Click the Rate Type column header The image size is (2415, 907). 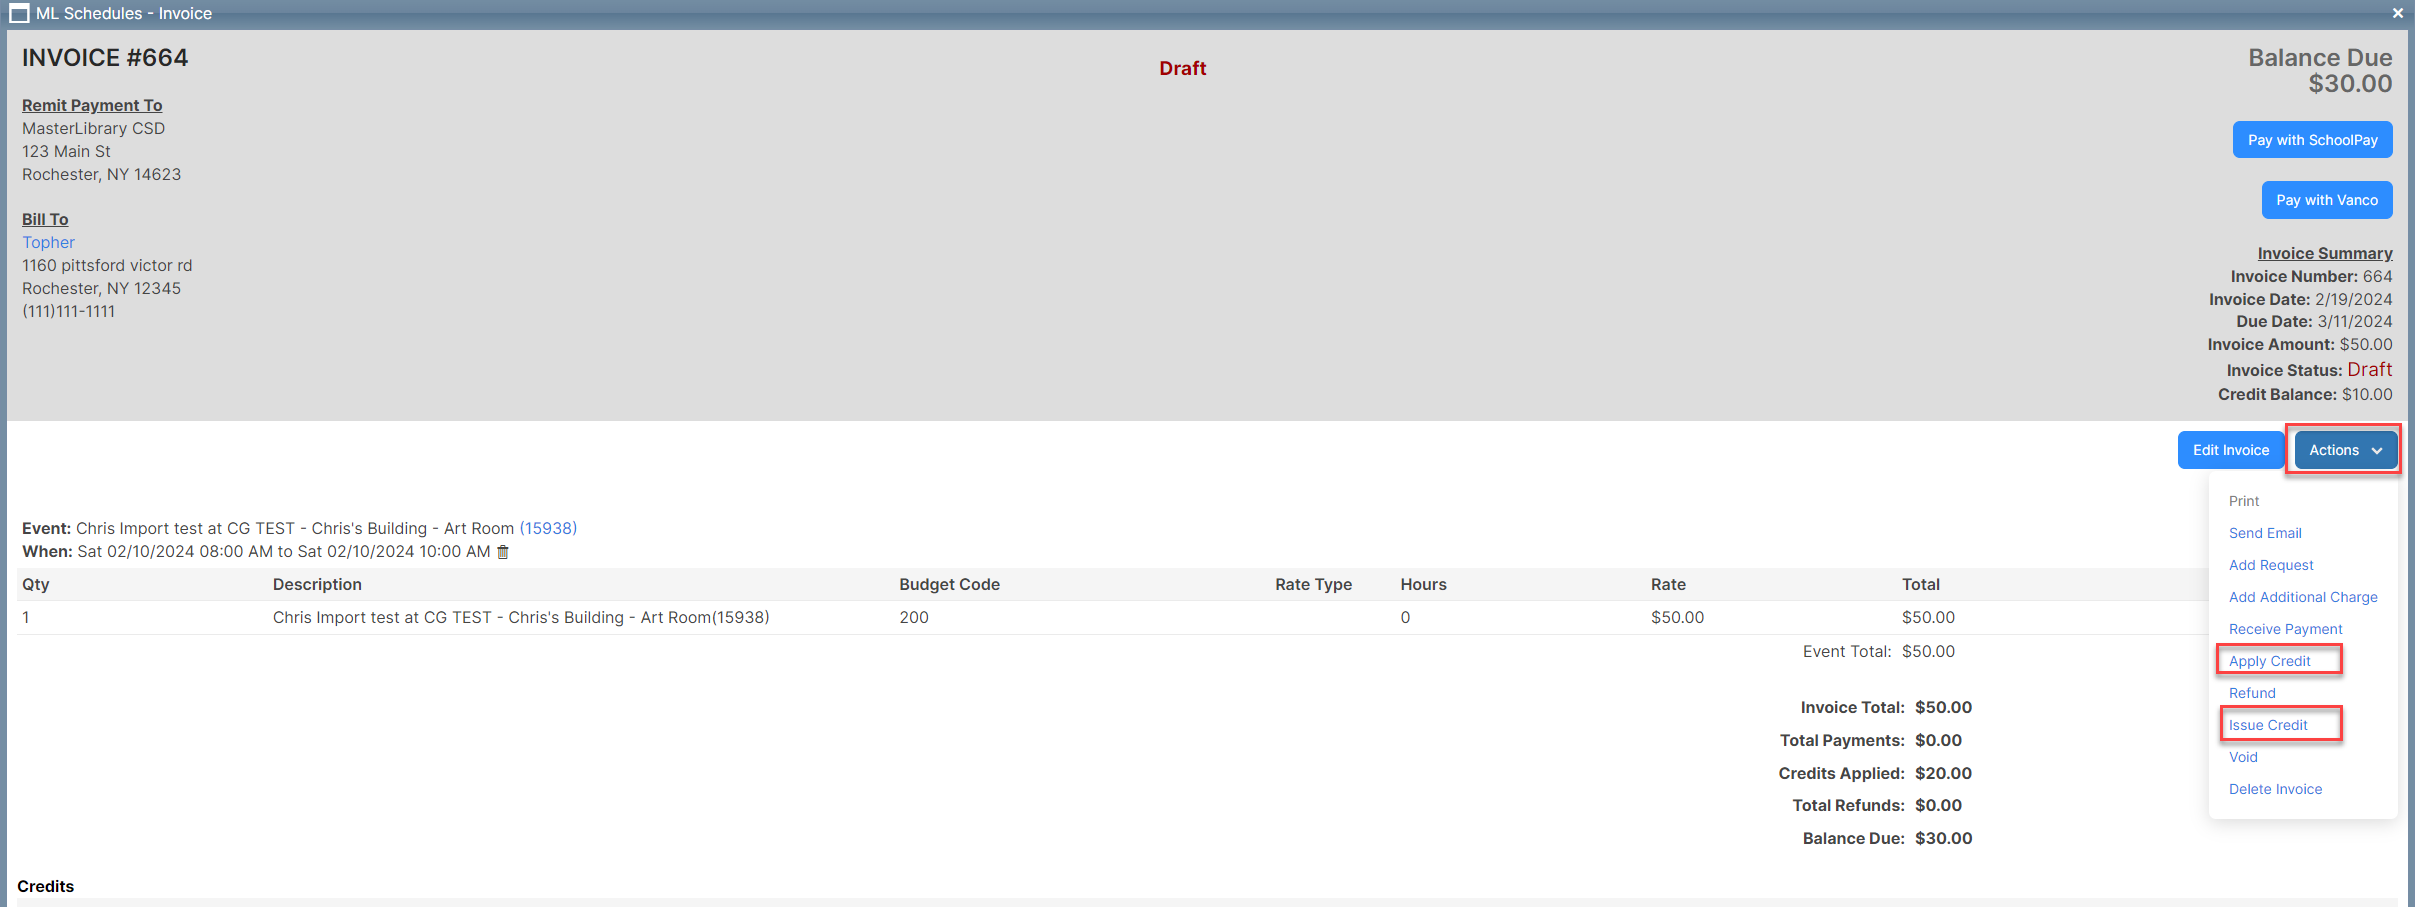(x=1313, y=584)
